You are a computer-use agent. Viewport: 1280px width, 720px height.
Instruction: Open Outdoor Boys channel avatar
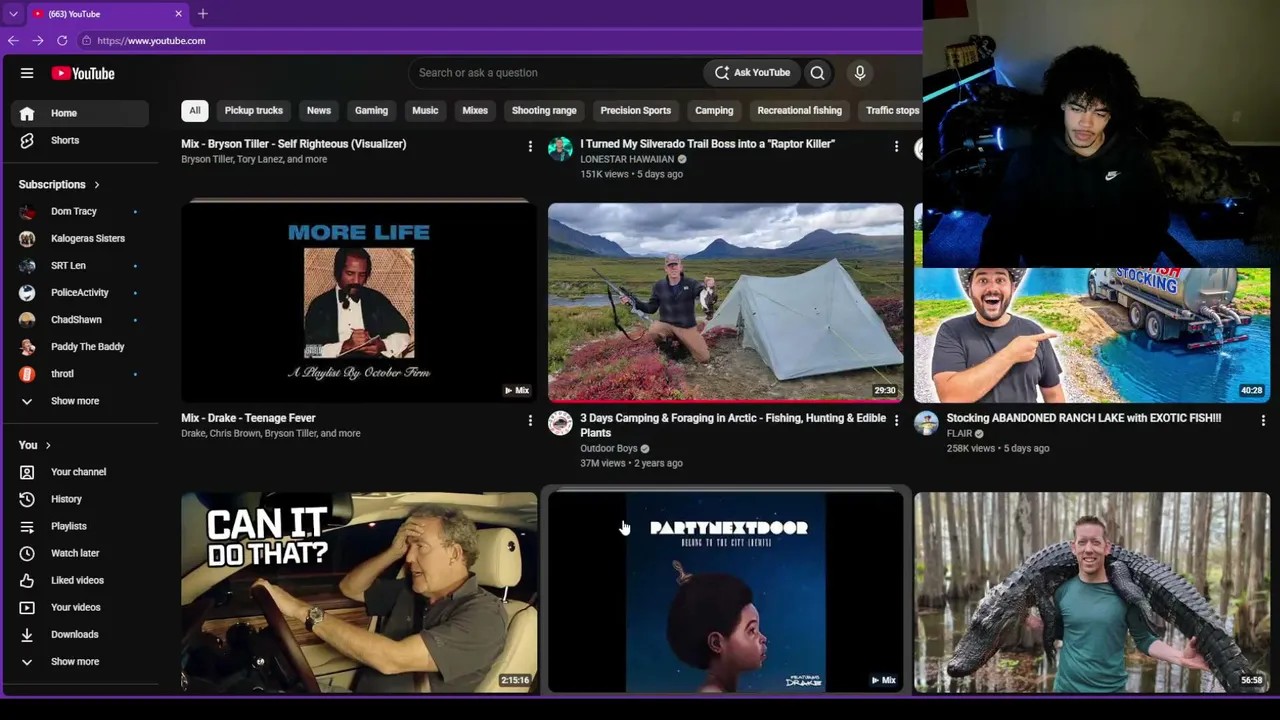(560, 423)
